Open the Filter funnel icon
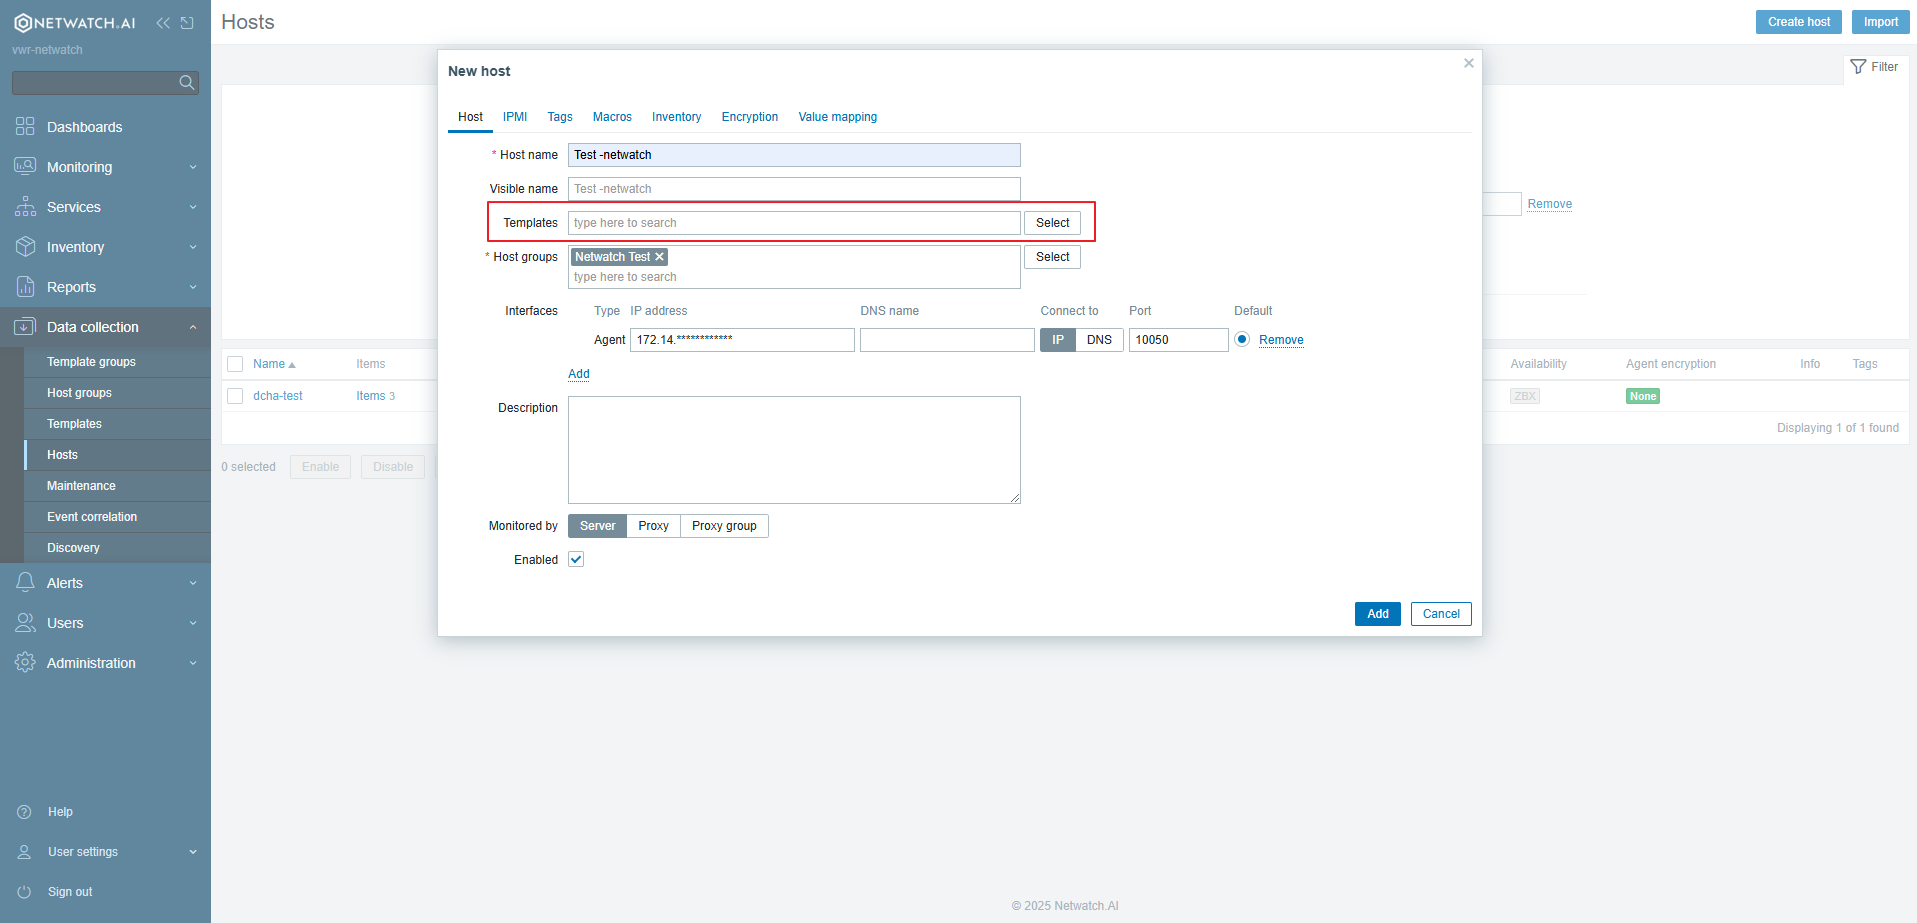This screenshot has width=1917, height=923. tap(1858, 67)
